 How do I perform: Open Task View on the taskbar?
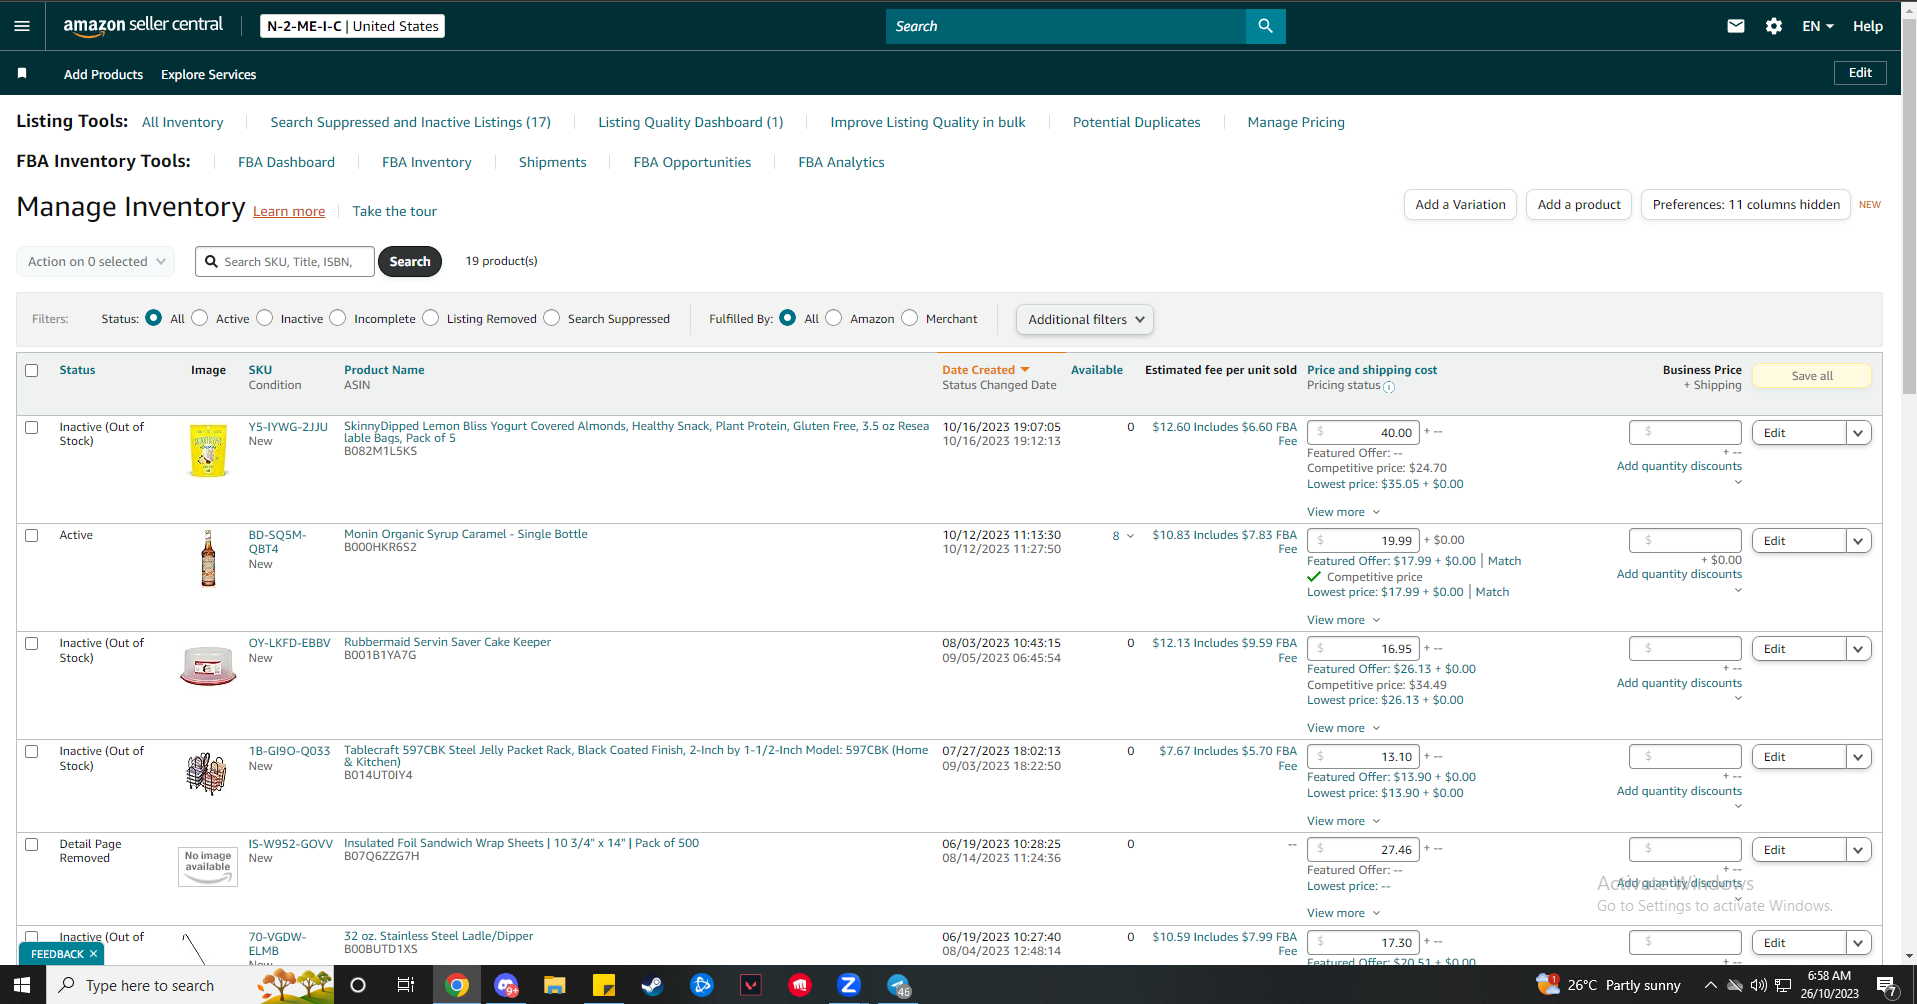pos(406,985)
